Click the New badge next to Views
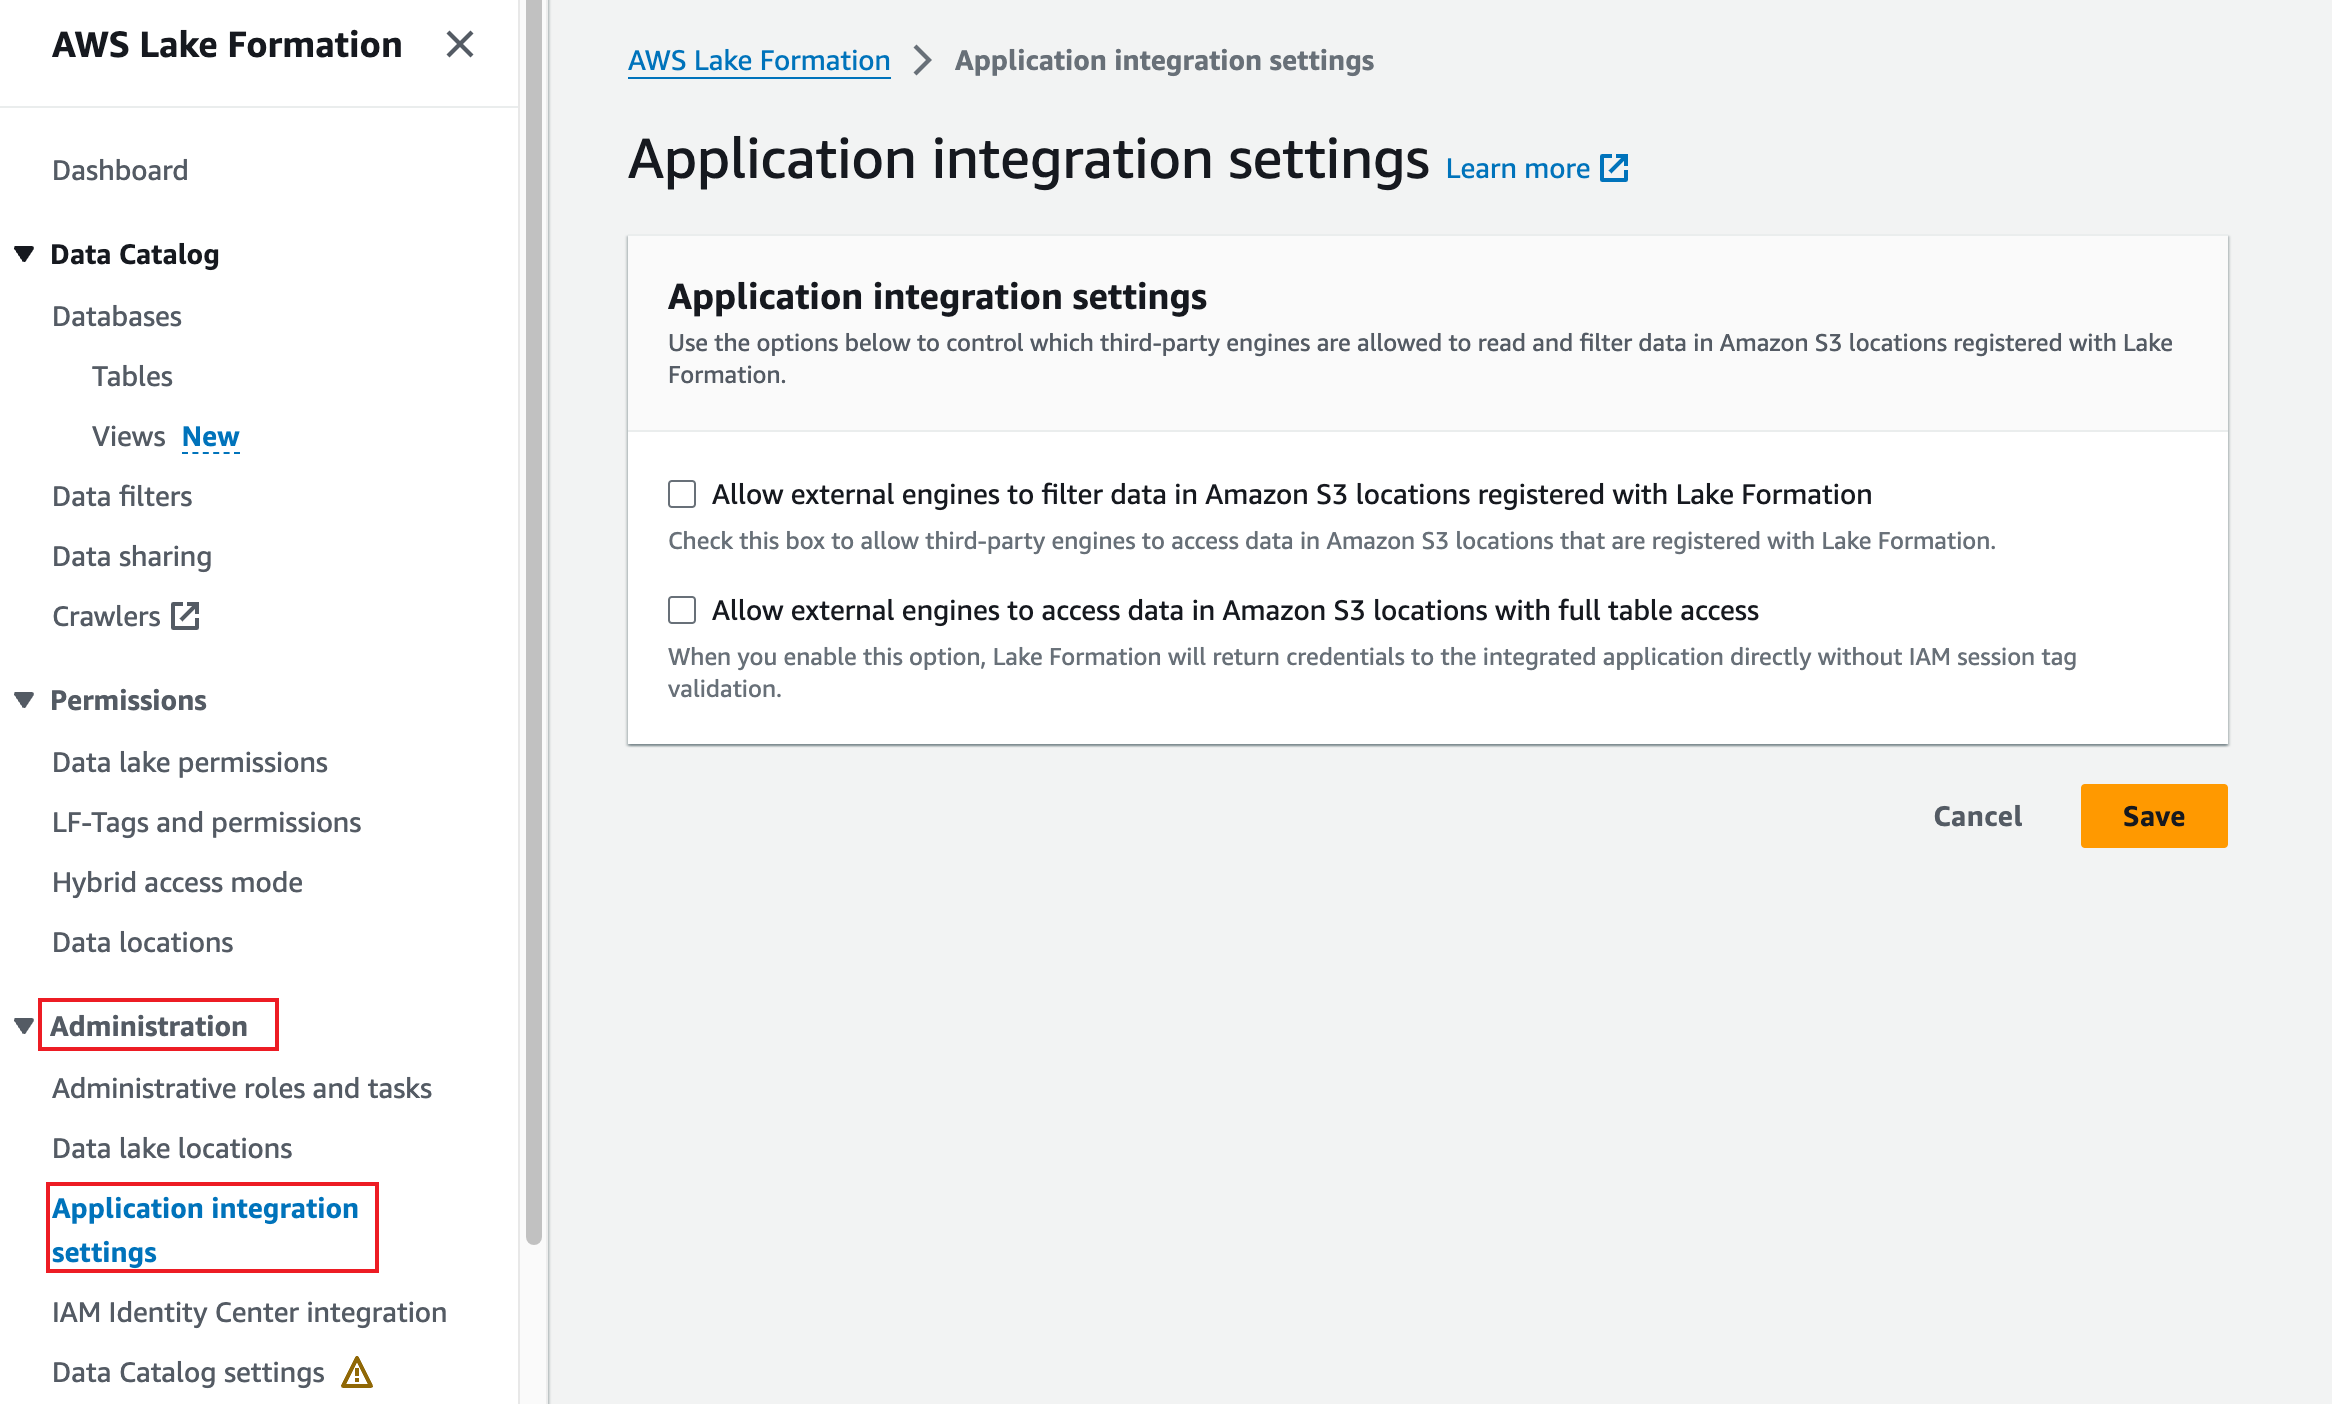Screen dimensions: 2332x1404 tap(211, 437)
